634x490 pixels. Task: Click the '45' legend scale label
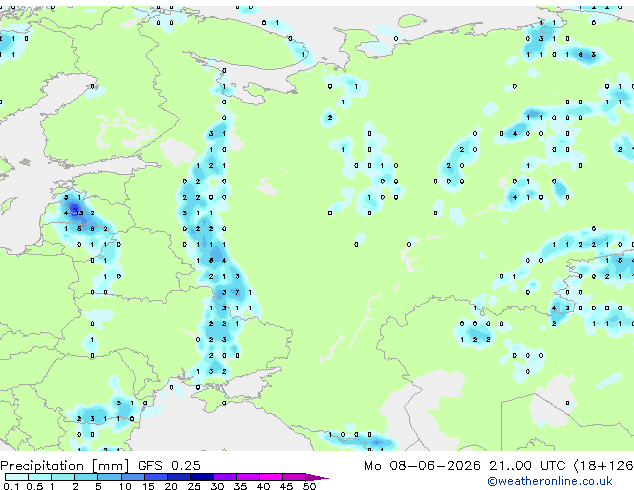point(286,486)
